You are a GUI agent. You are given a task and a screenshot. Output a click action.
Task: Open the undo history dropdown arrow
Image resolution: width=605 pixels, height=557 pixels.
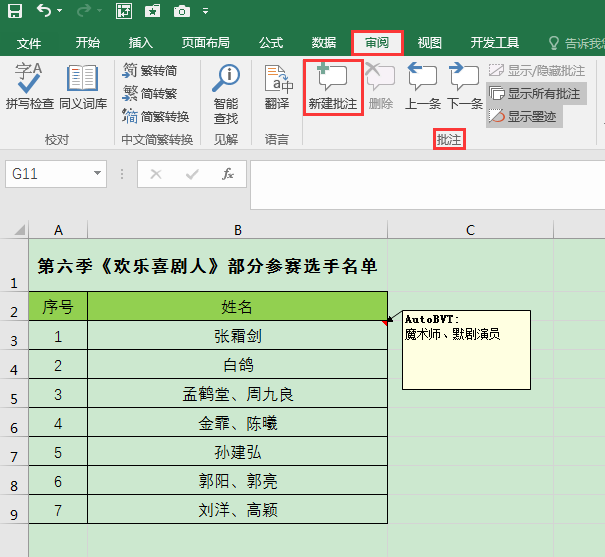pyautogui.click(x=60, y=11)
